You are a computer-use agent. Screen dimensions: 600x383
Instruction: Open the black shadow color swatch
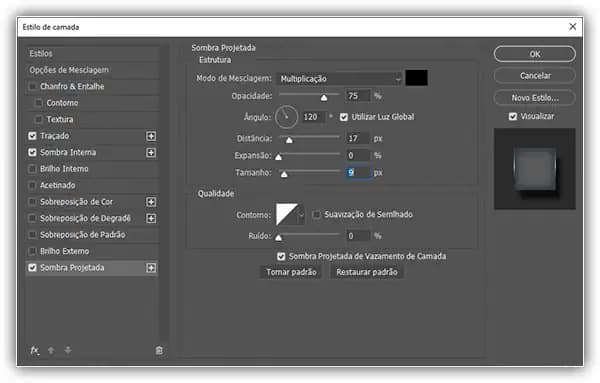pos(416,78)
